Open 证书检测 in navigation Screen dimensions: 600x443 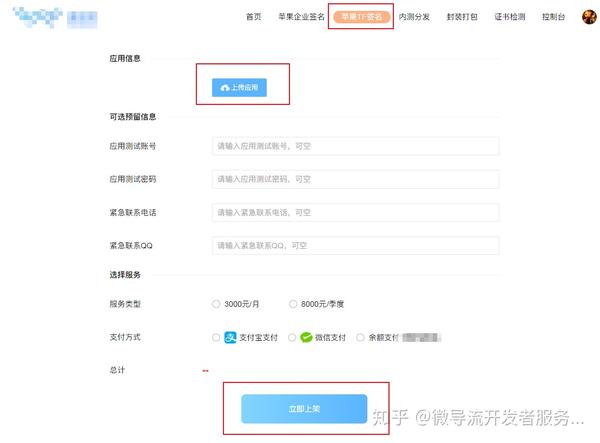pyautogui.click(x=510, y=17)
